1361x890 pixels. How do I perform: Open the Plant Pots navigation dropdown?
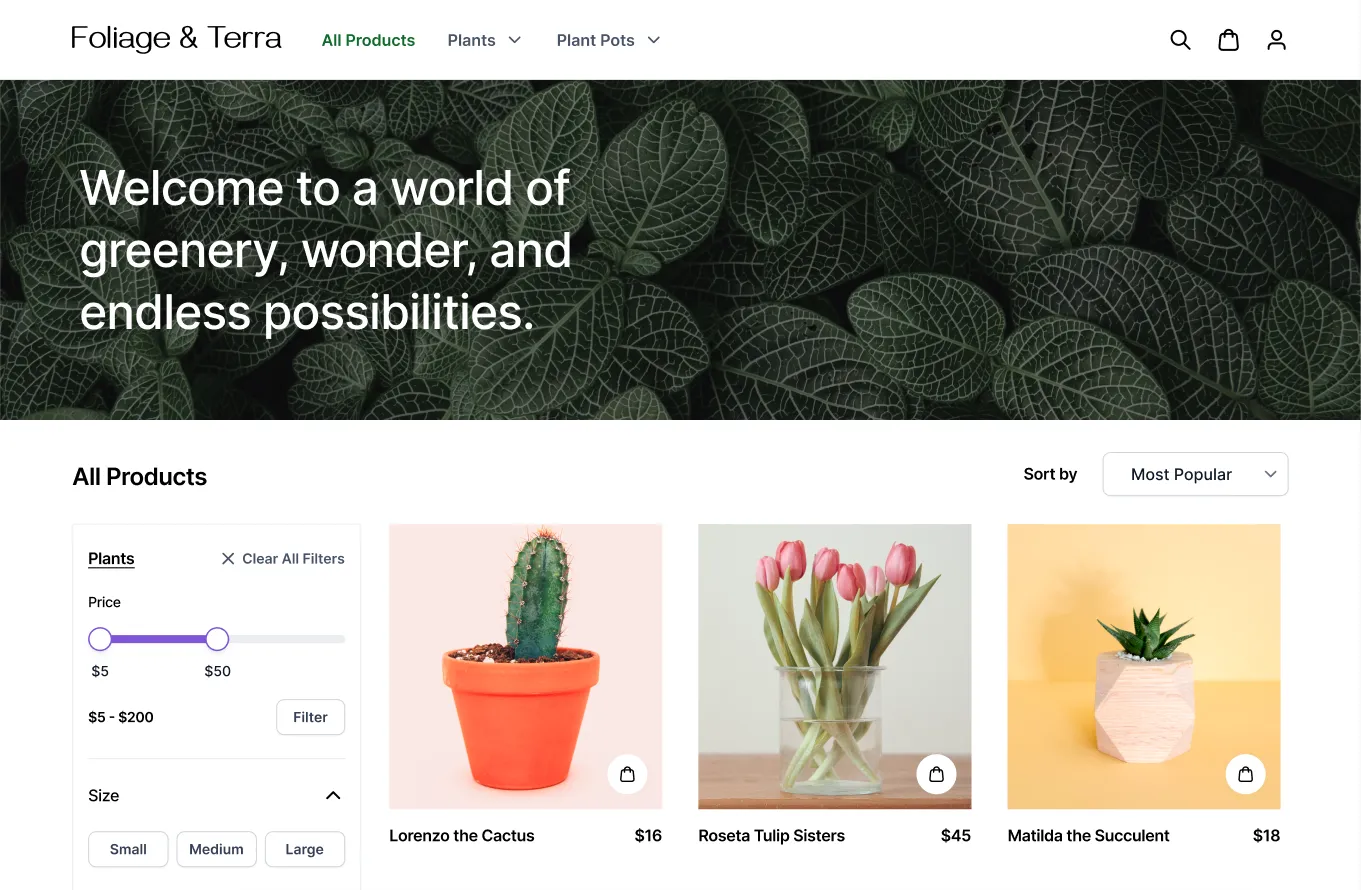point(608,40)
